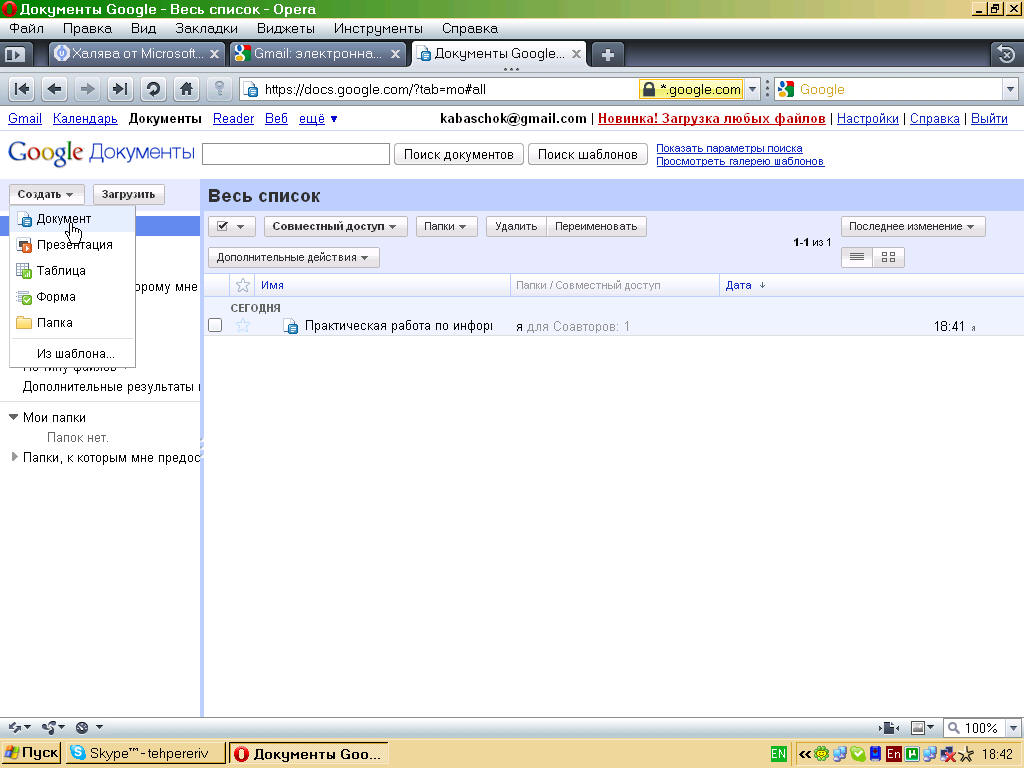The height and width of the screenshot is (768, 1024).
Task: Tick checkbox for 'Практическая работа' document row
Action: click(215, 325)
